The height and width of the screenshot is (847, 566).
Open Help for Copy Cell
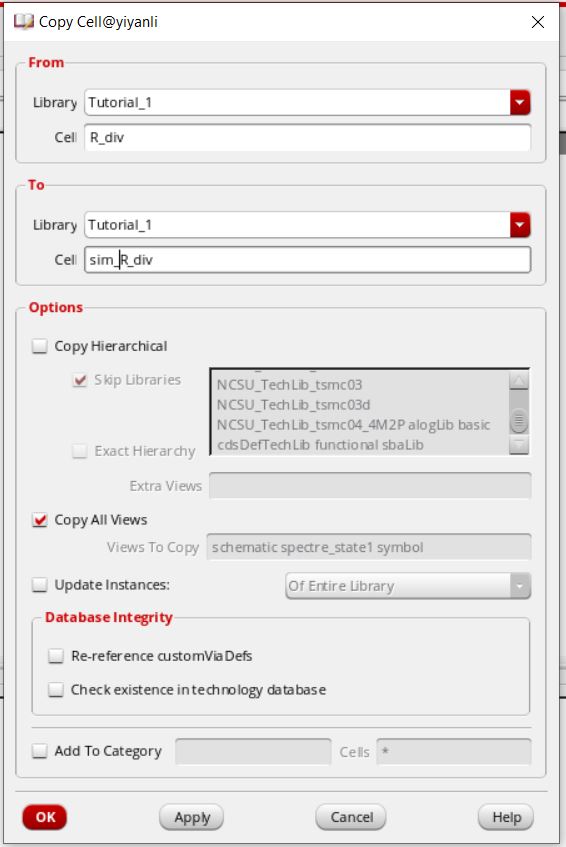click(506, 817)
